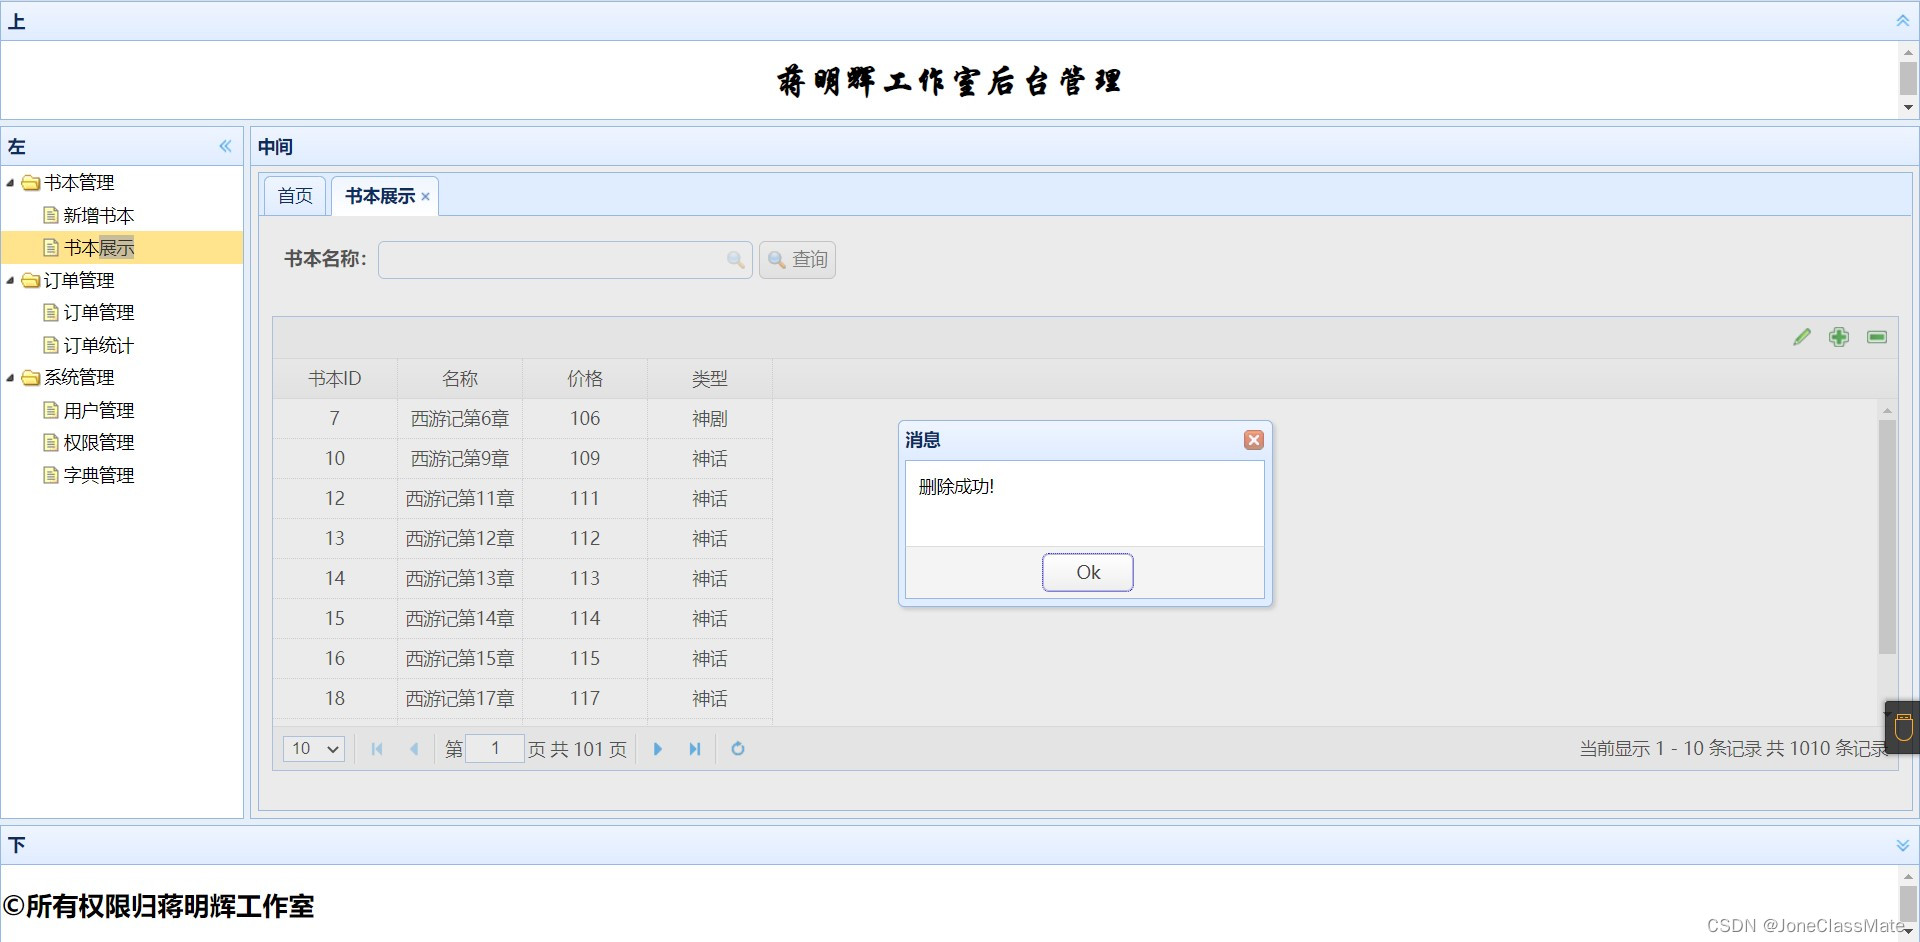This screenshot has width=1920, height=942.
Task: Click the 订单管理 folder icon
Action: tap(31, 281)
